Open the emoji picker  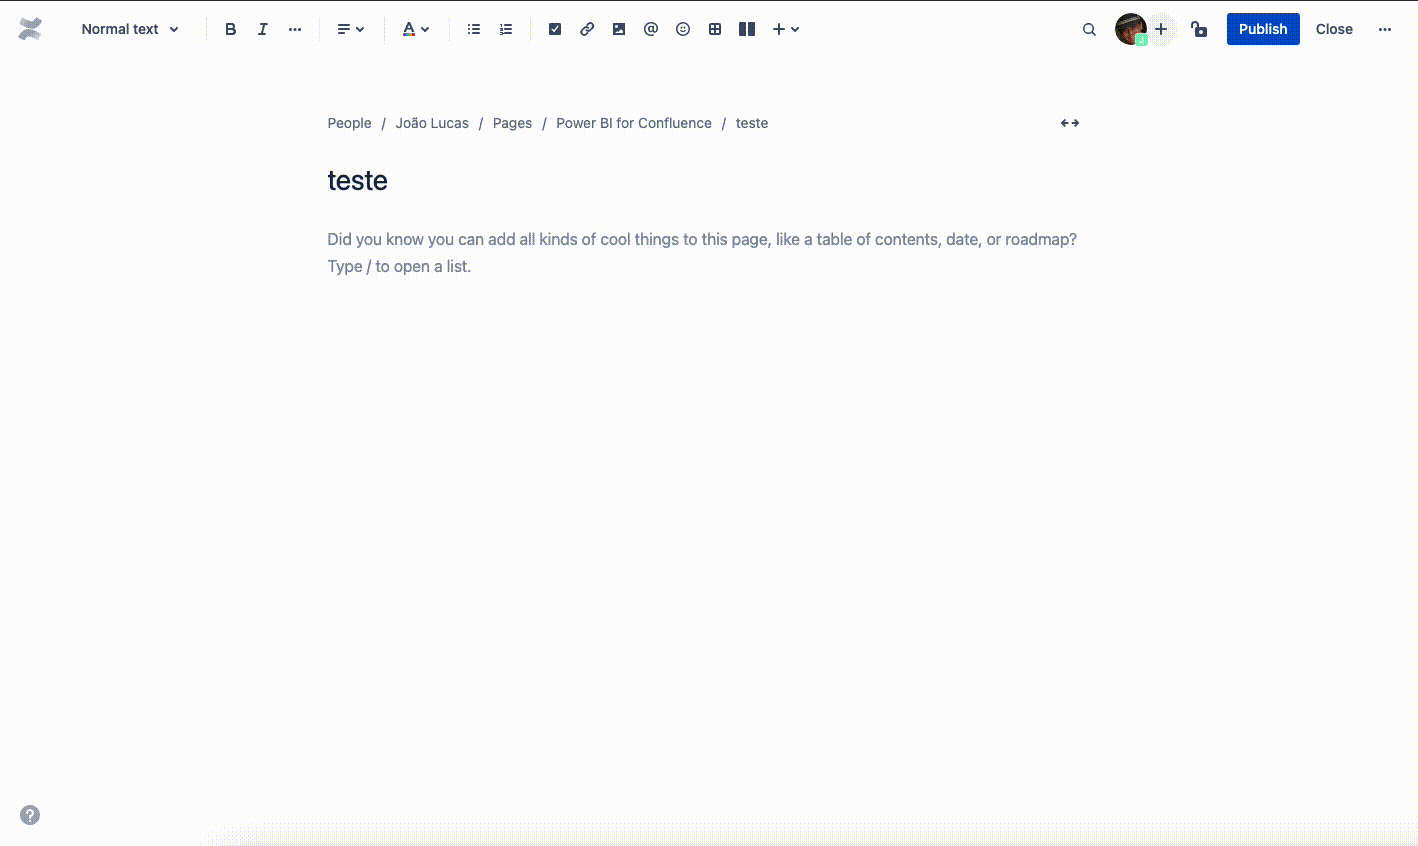click(x=683, y=29)
